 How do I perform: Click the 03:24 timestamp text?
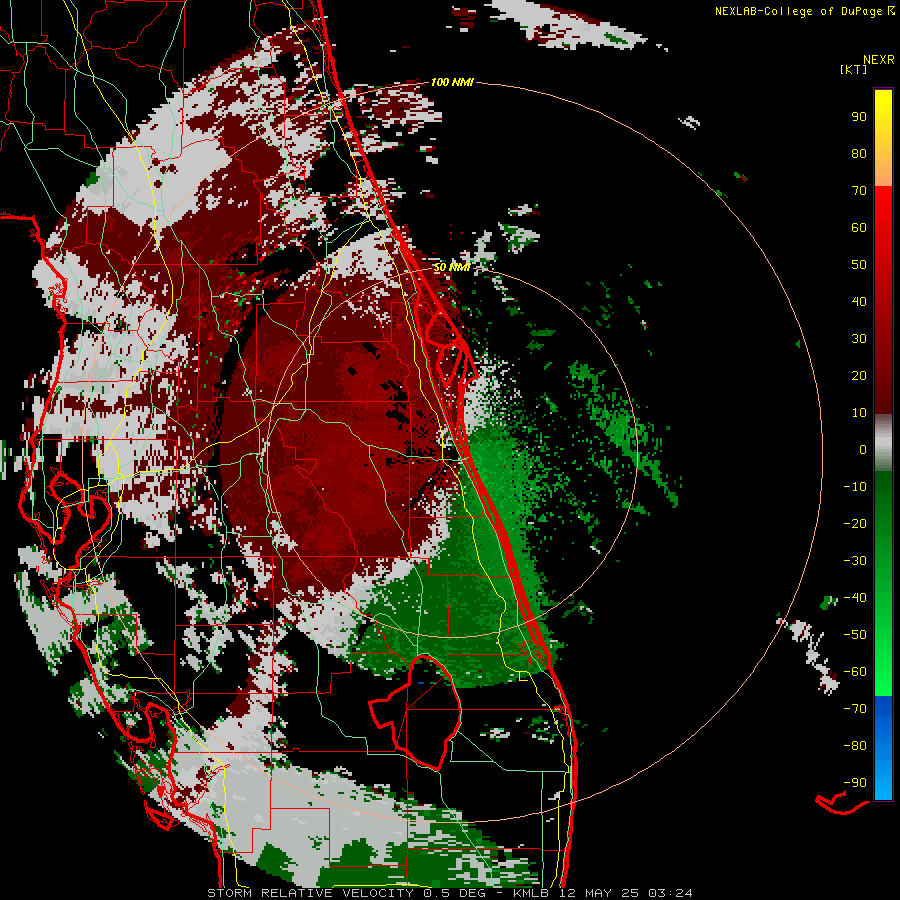670,893
